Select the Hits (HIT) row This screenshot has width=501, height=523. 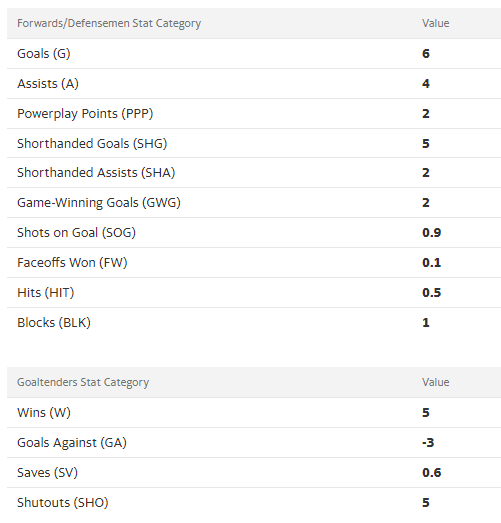tap(254, 293)
